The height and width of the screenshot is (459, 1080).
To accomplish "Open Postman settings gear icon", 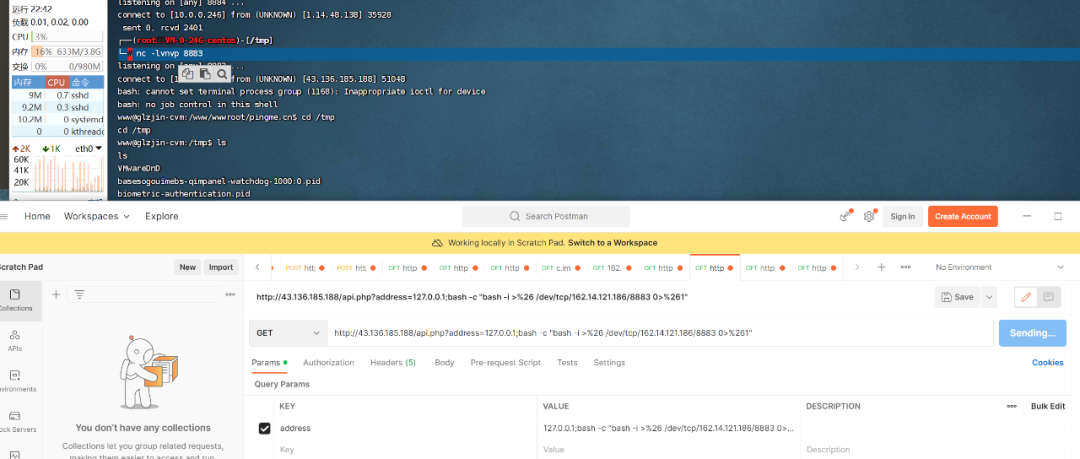I will (869, 216).
